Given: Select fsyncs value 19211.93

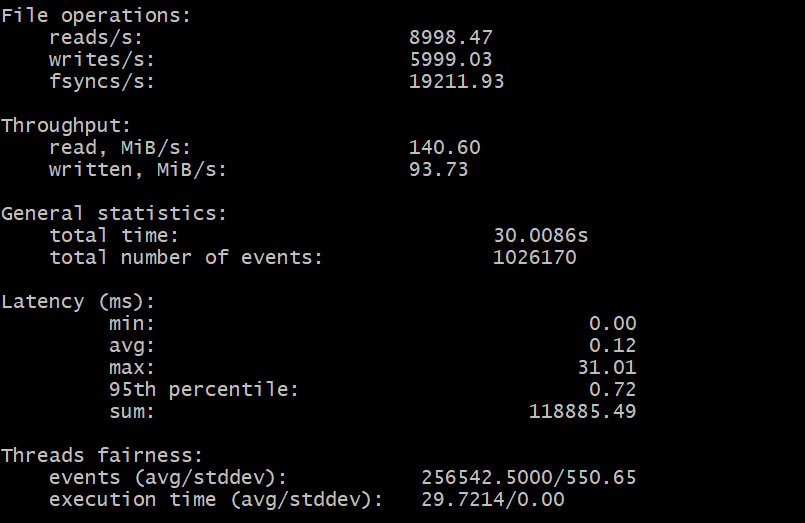Looking at the screenshot, I should (457, 82).
